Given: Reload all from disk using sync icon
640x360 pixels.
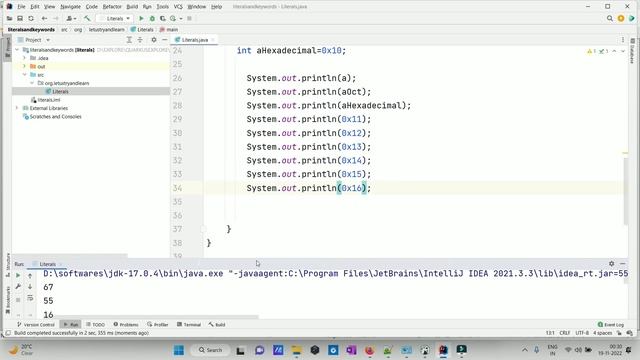Looking at the screenshot, I should [x=31, y=18].
